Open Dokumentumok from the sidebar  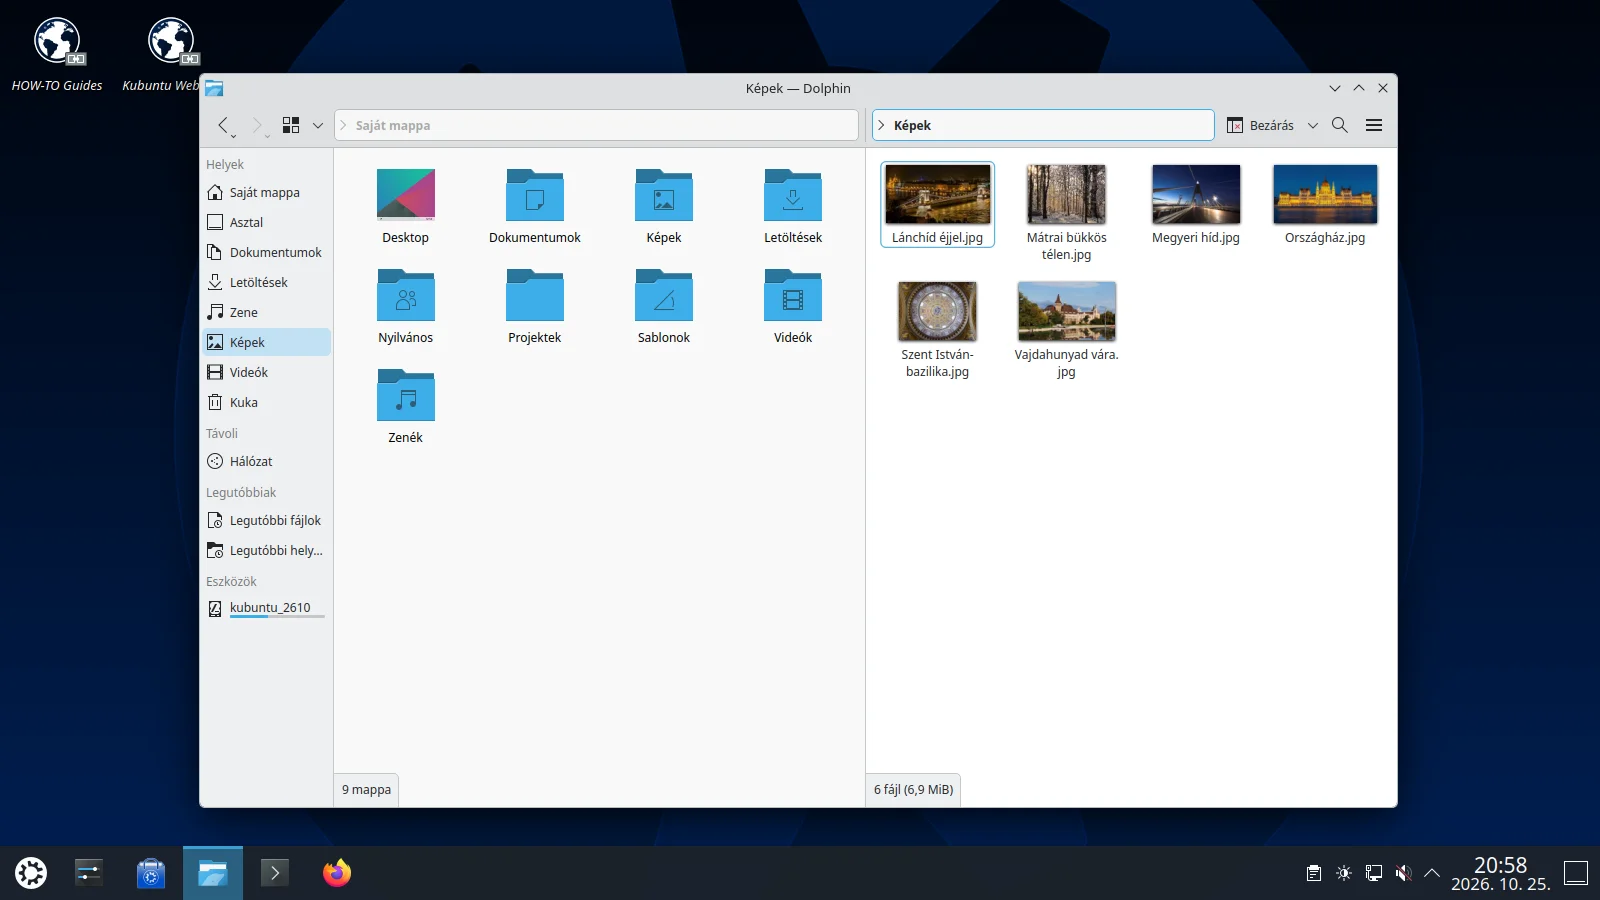point(266,252)
